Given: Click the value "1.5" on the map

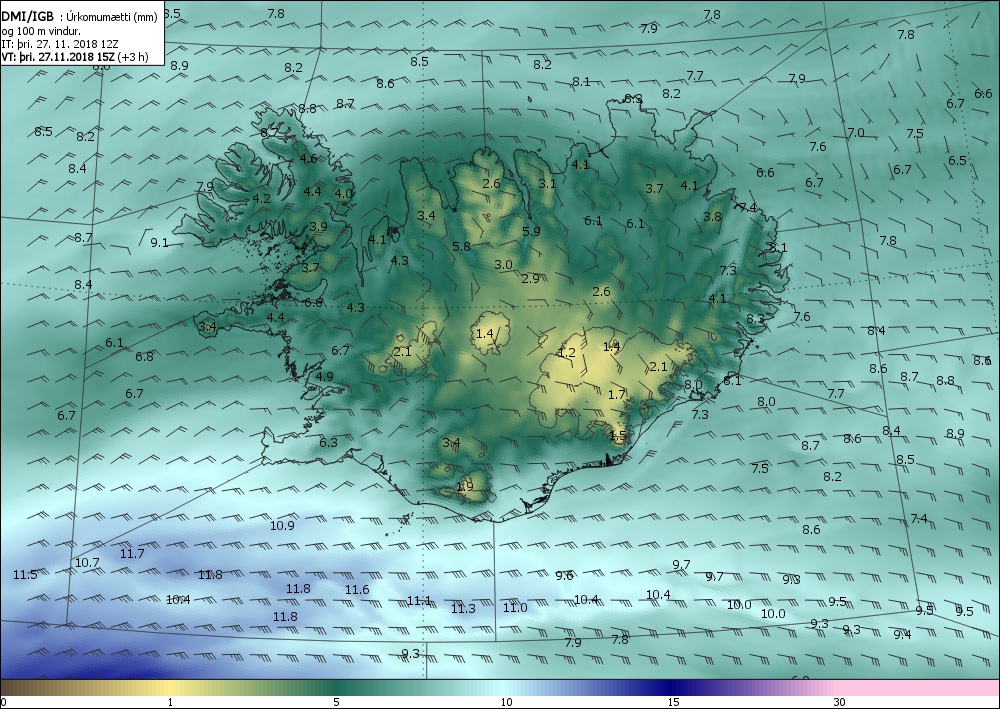Looking at the screenshot, I should [x=618, y=435].
